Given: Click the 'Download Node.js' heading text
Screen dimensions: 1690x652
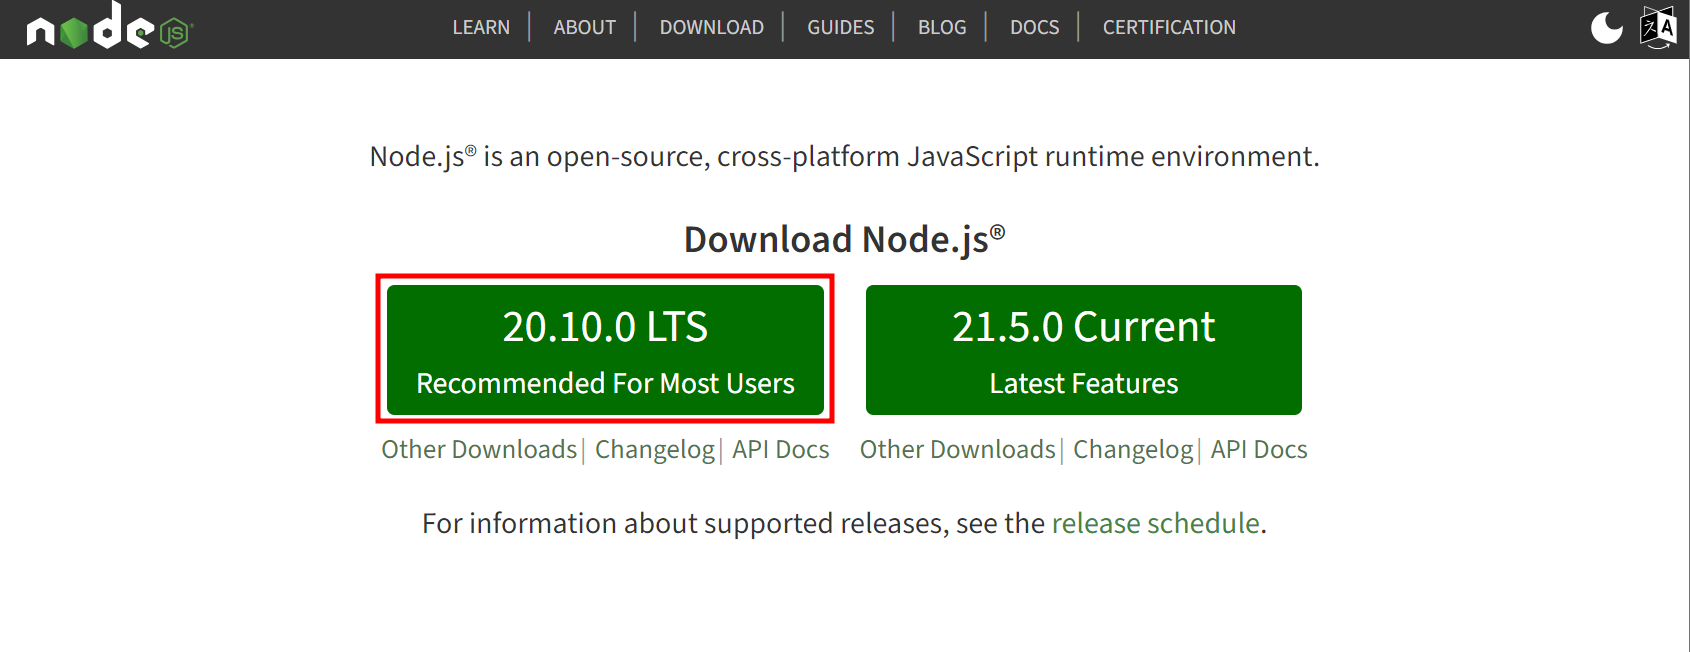Looking at the screenshot, I should pyautogui.click(x=844, y=240).
